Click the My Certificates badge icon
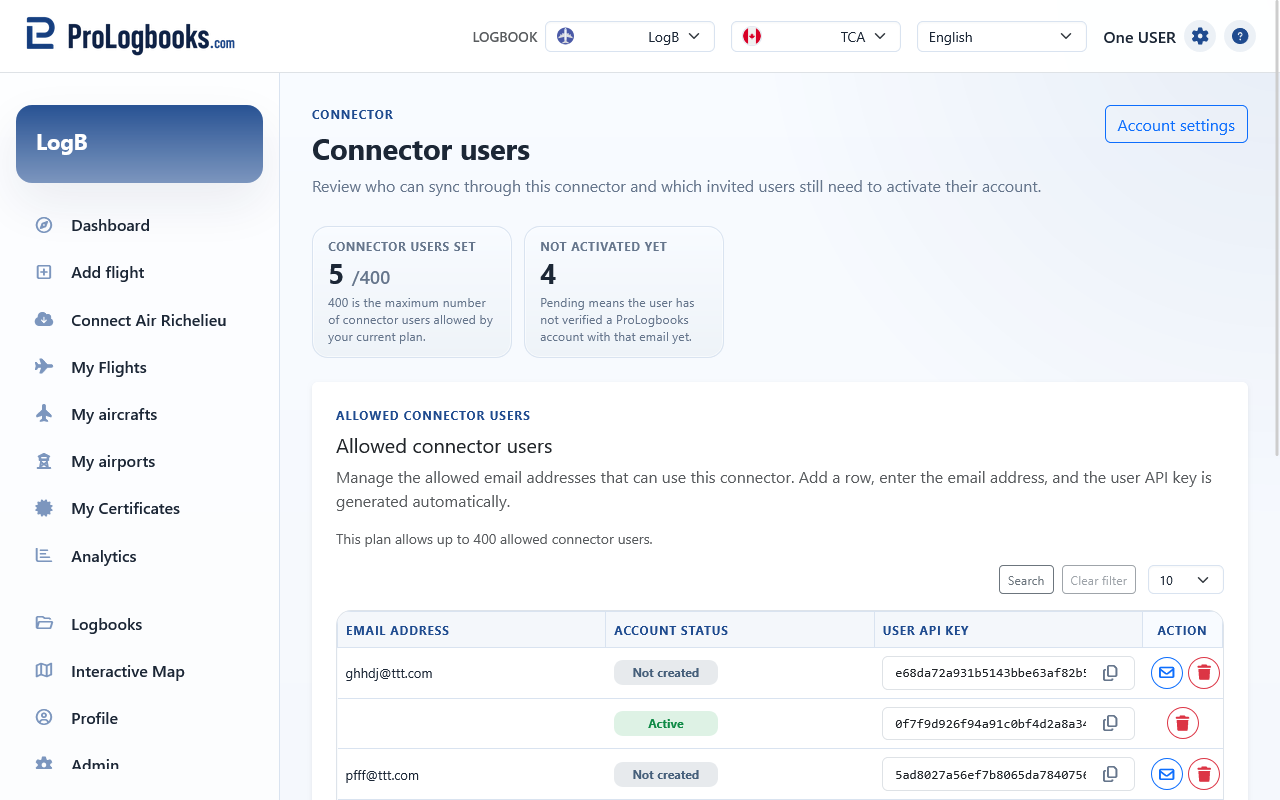Screen dimensions: 1280x800 point(44,508)
